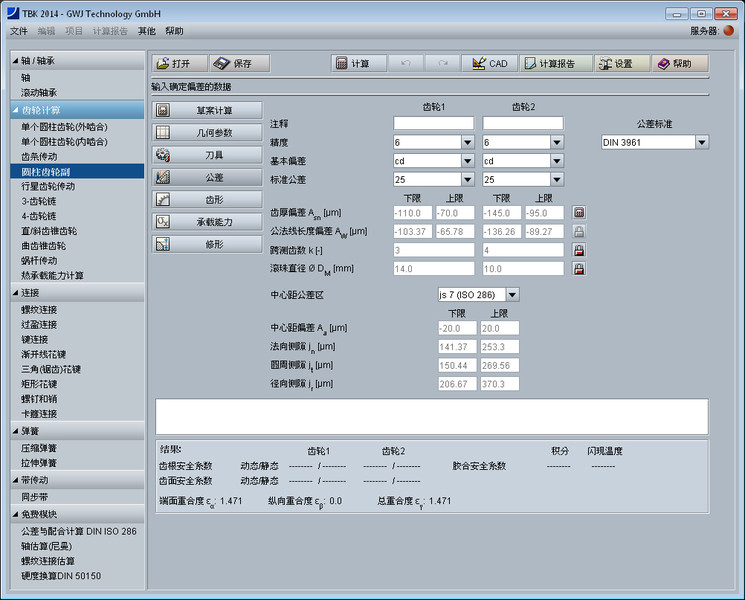
Task: Click the 帮助 help book button
Action: pos(680,63)
